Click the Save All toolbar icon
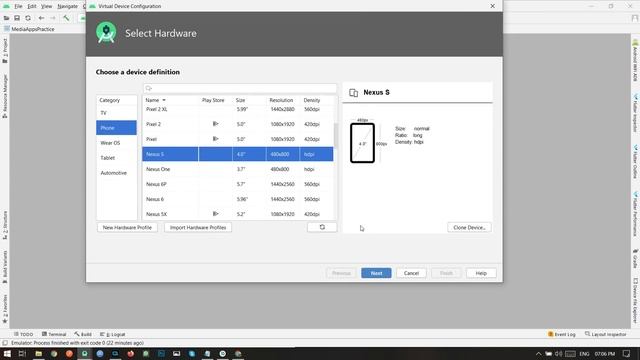Image resolution: width=640 pixels, height=360 pixels. (17, 18)
